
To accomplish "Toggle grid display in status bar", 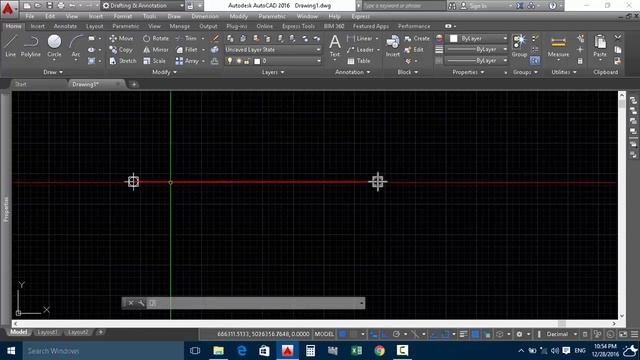I will pos(342,334).
